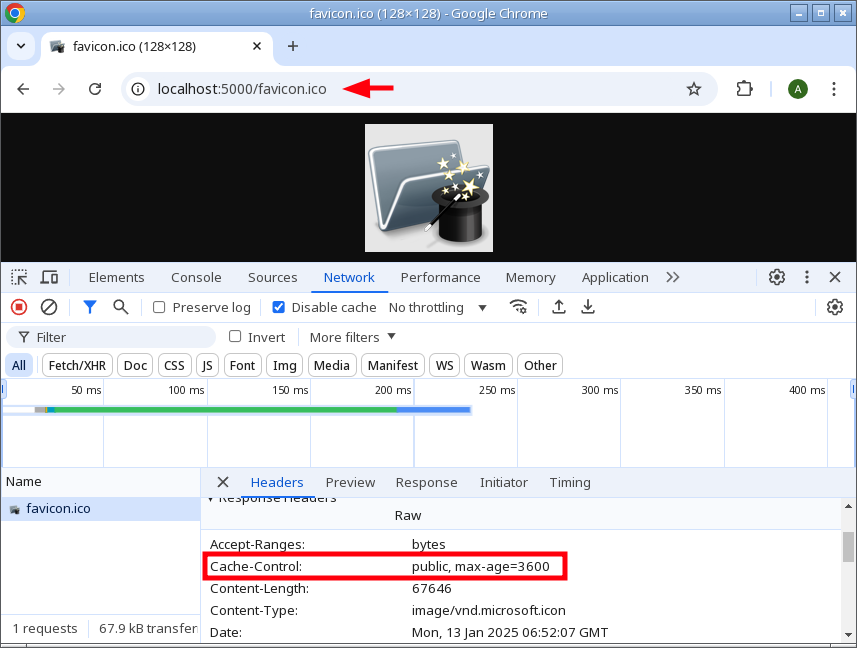
Task: Open Network panel settings gear
Action: click(835, 308)
